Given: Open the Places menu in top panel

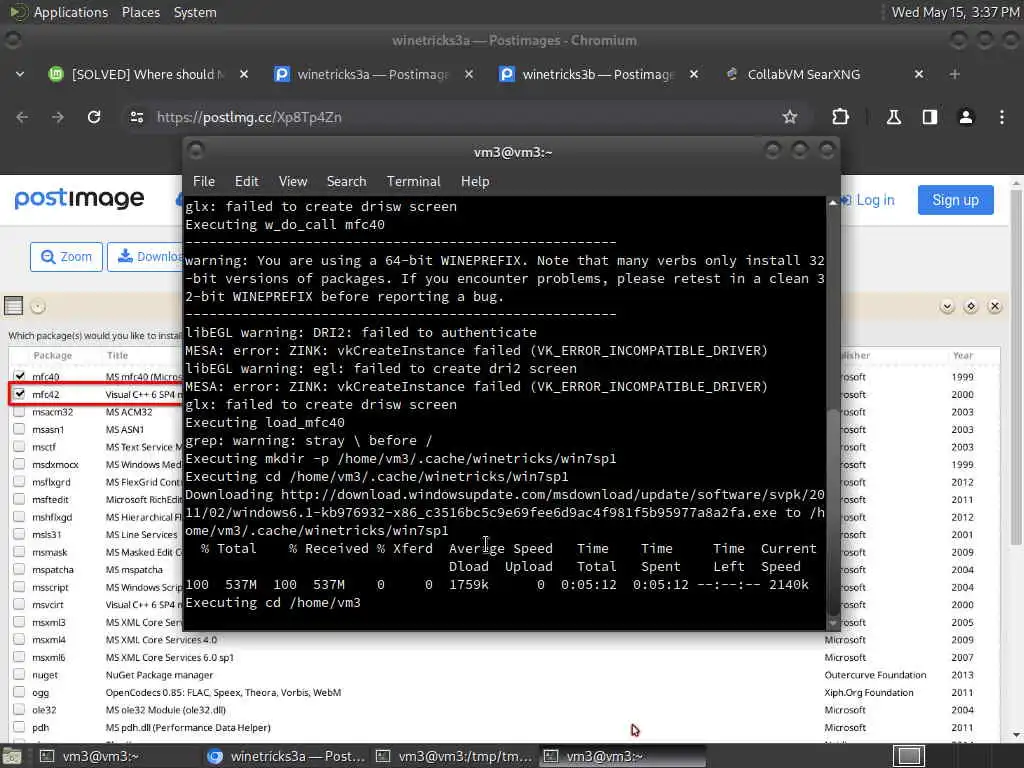Looking at the screenshot, I should pos(140,12).
